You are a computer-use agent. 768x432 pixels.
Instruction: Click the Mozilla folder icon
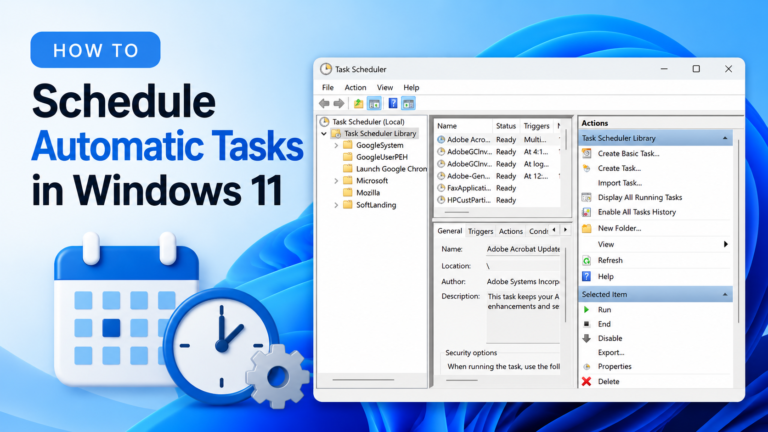(348, 192)
